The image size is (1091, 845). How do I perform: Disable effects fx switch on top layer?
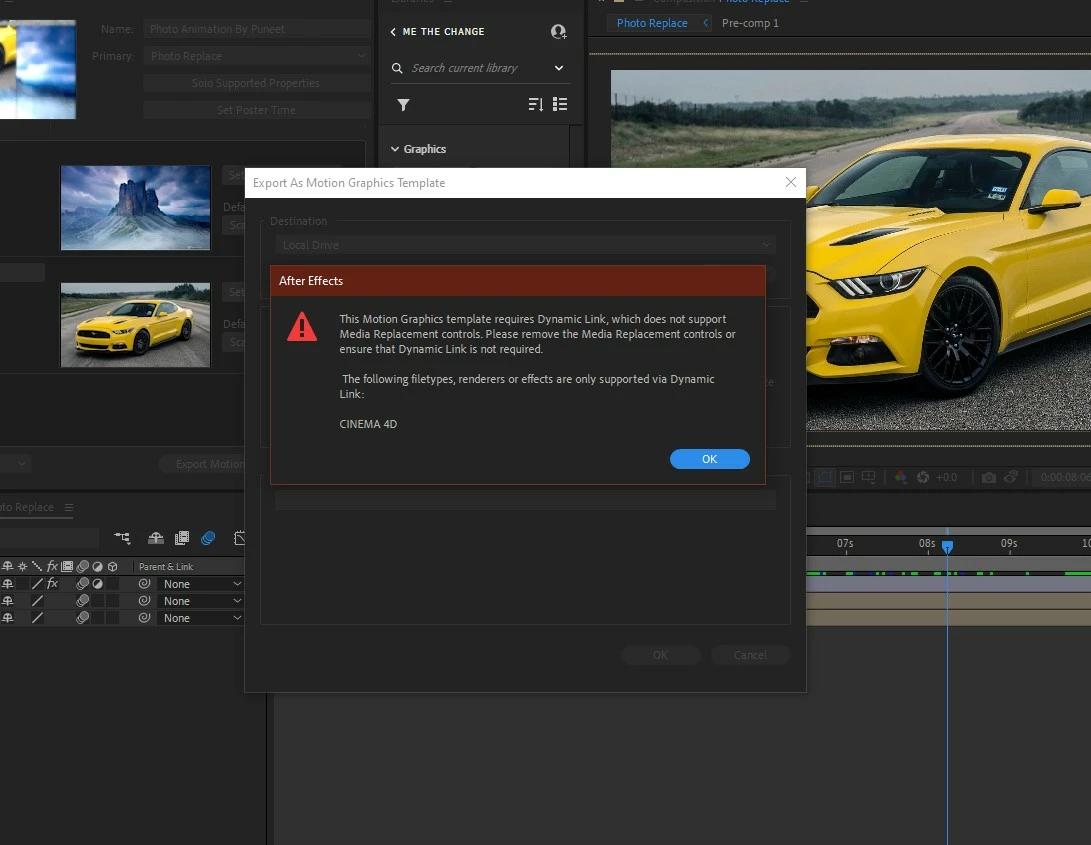[52, 584]
